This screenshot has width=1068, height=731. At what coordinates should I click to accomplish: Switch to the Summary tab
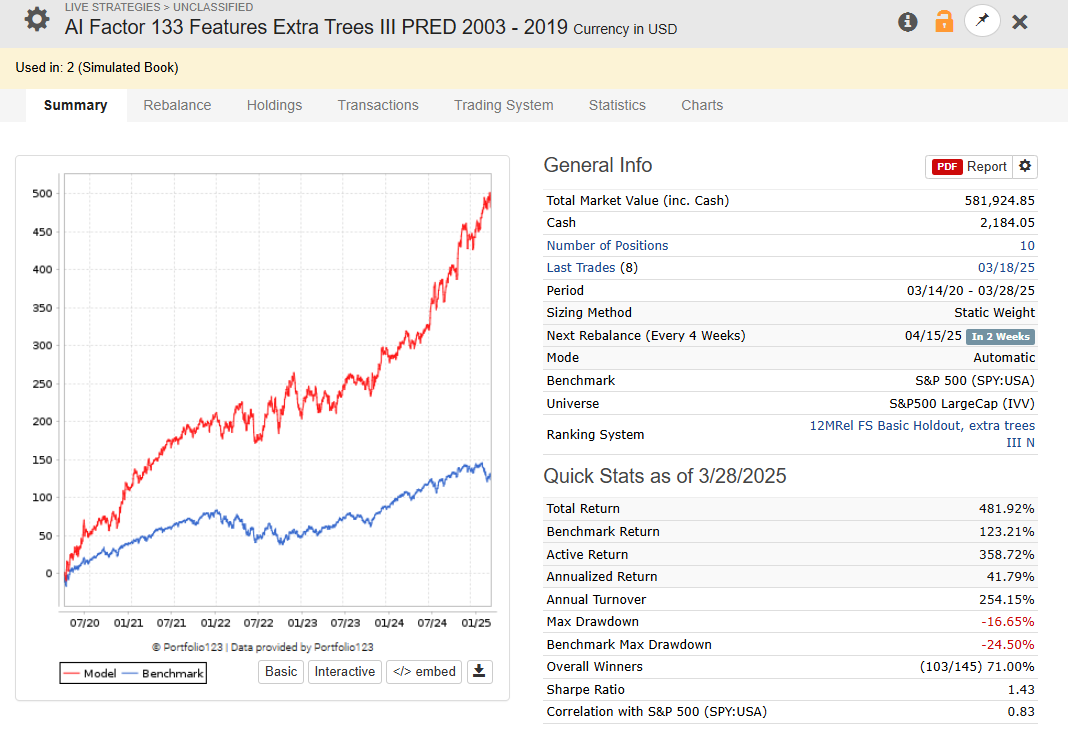click(76, 105)
